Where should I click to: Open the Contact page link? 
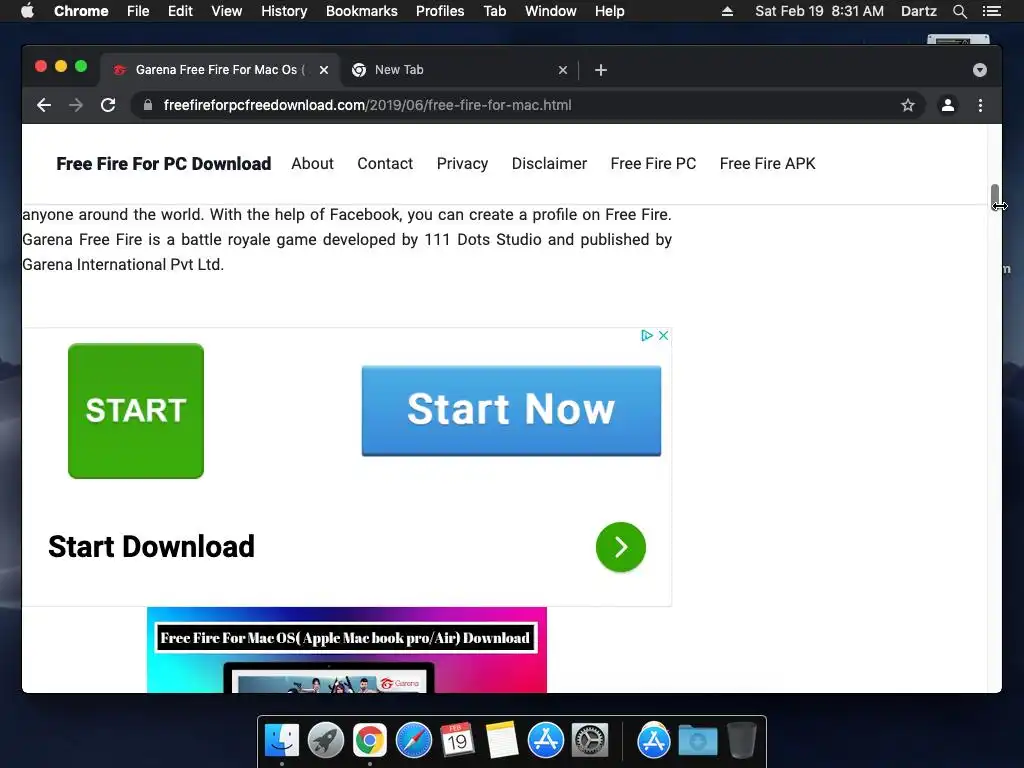point(385,164)
